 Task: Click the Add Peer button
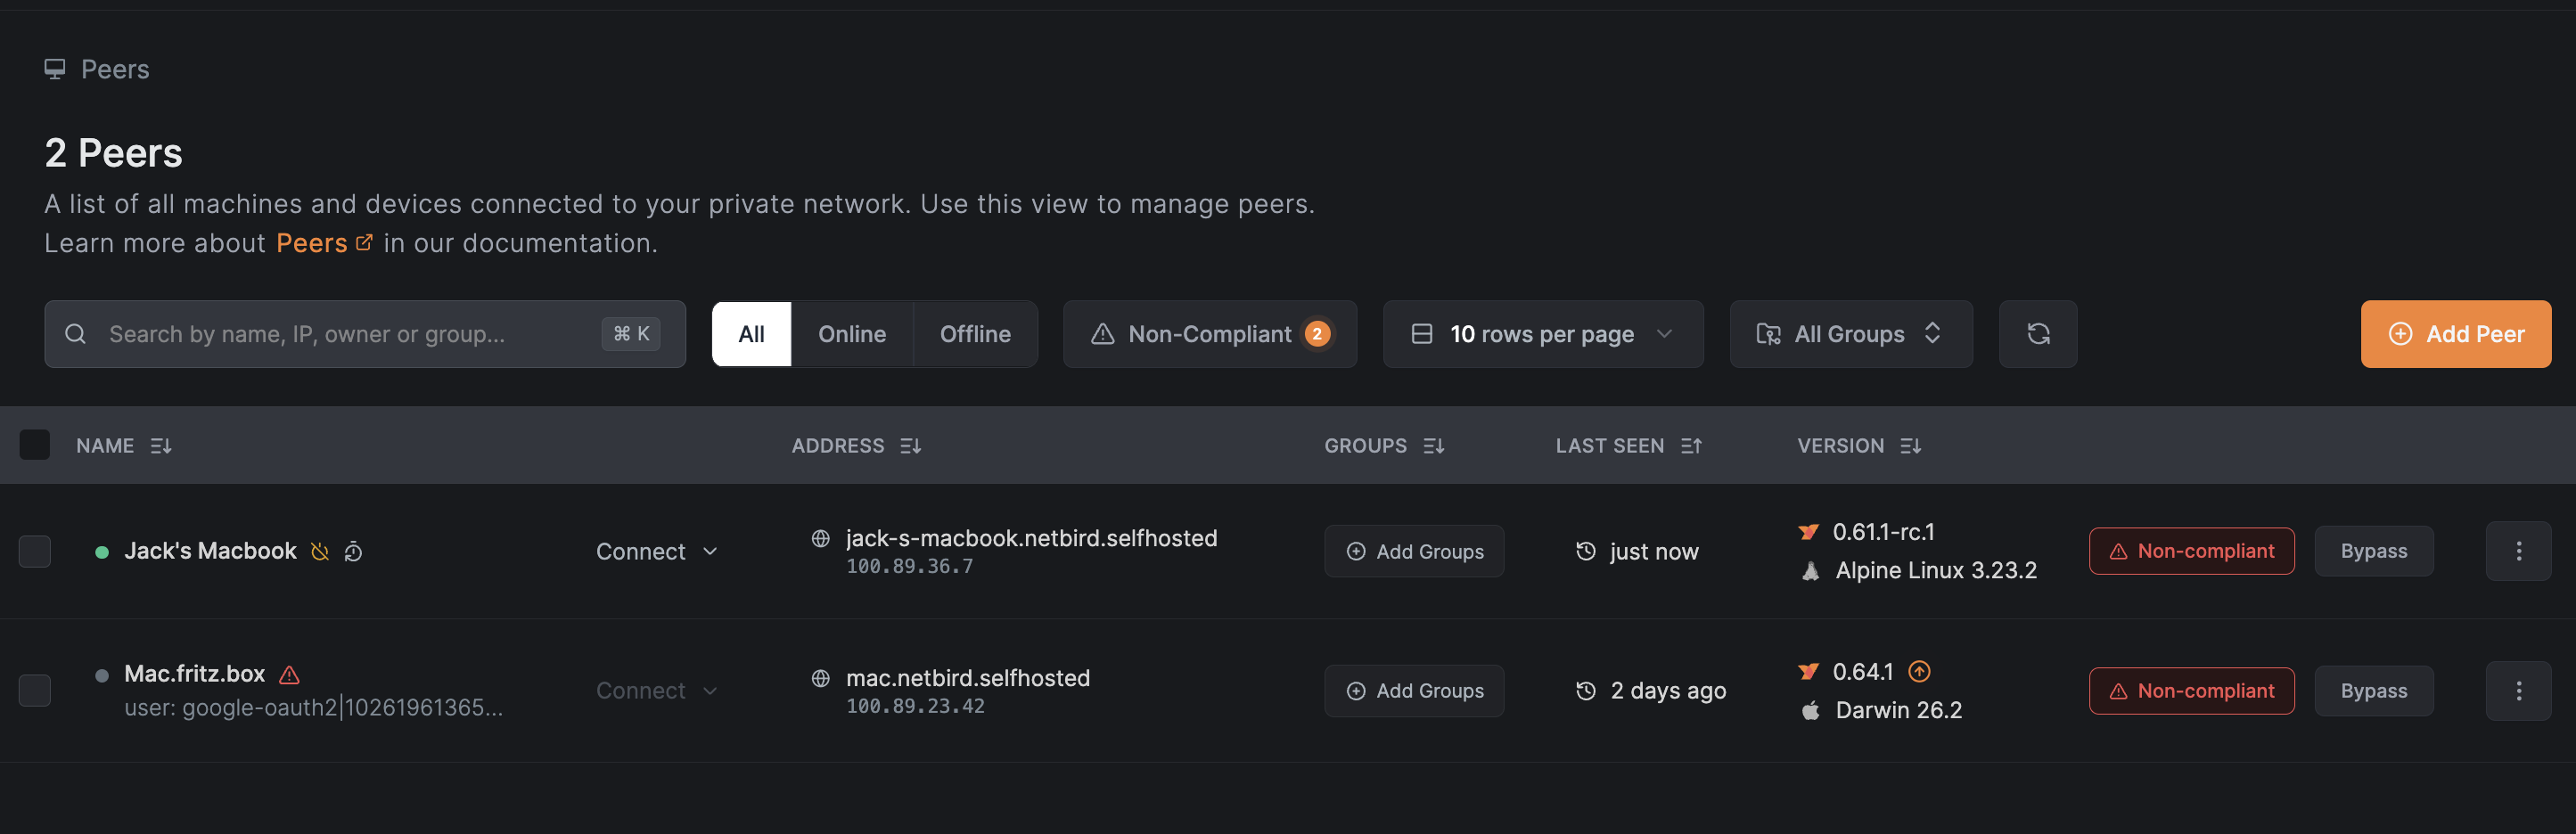tap(2455, 334)
